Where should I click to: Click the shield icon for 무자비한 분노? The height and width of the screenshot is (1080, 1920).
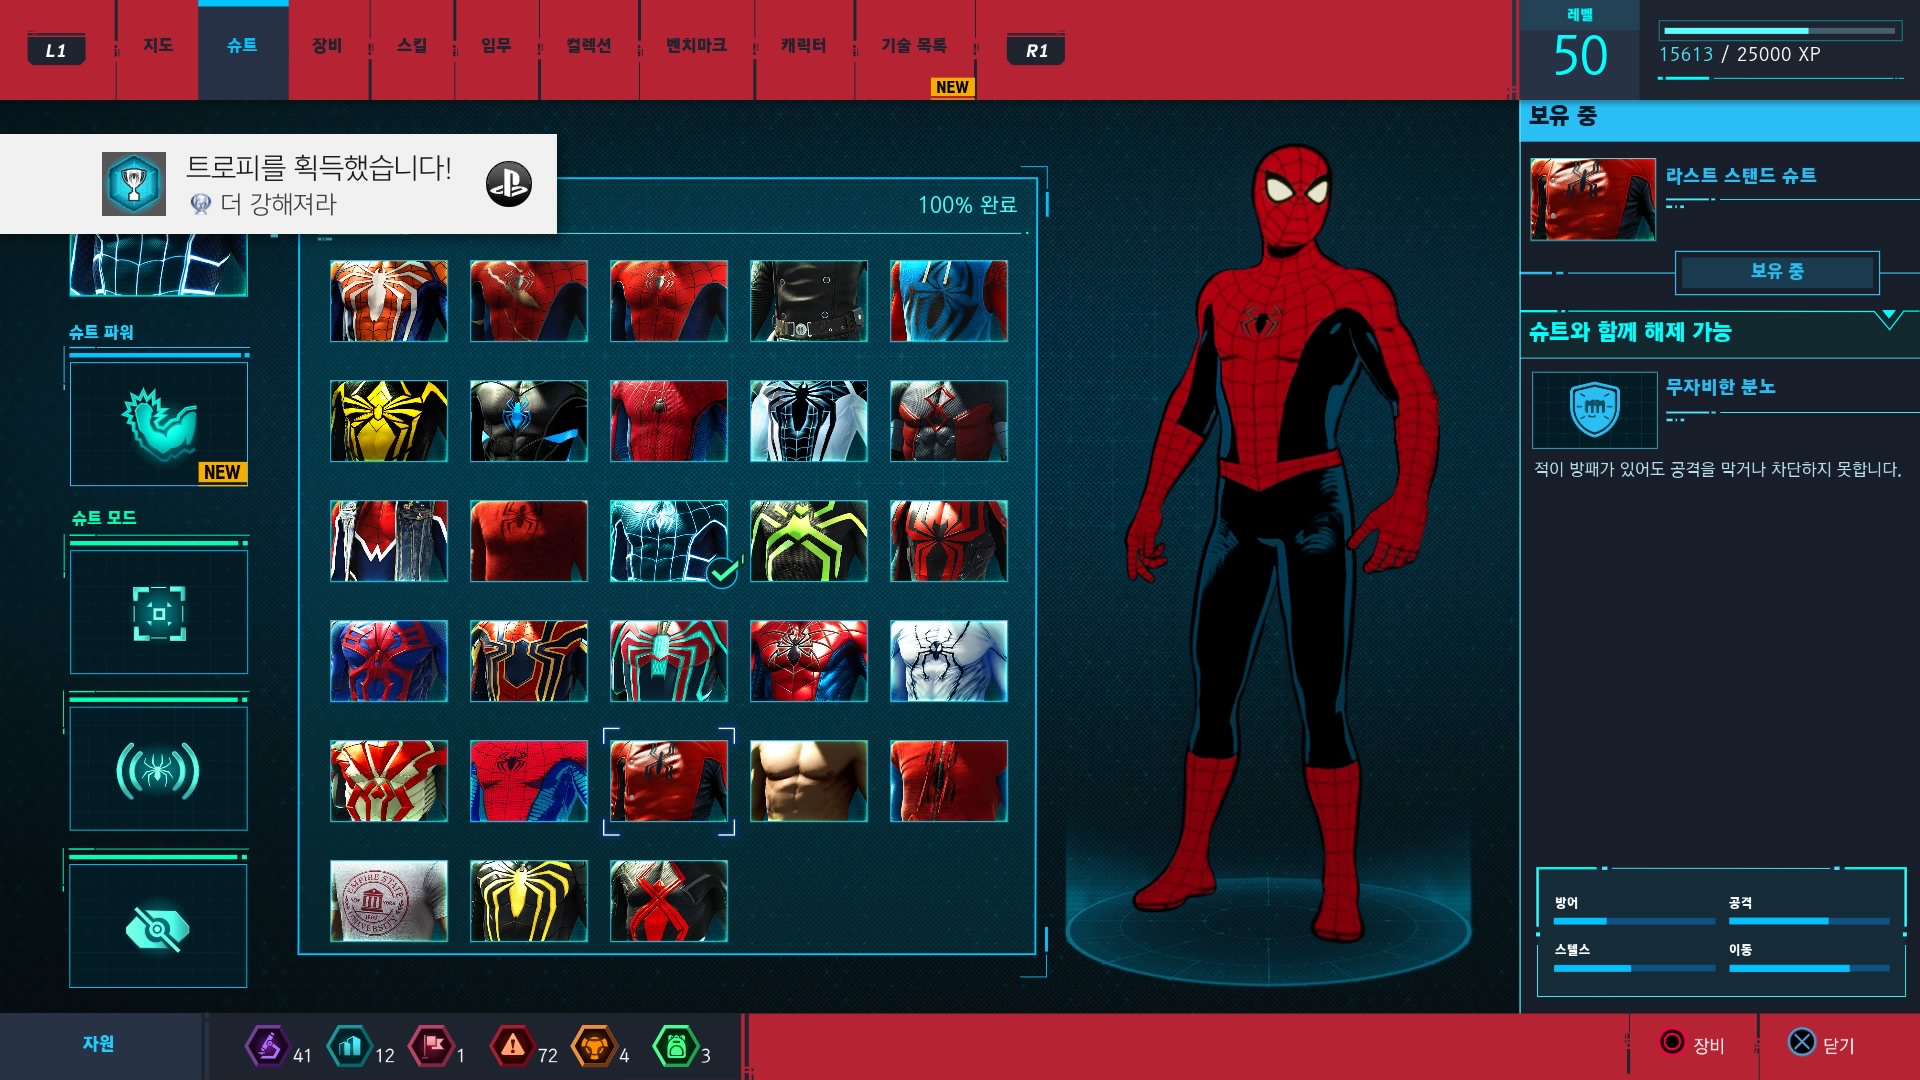[1594, 410]
